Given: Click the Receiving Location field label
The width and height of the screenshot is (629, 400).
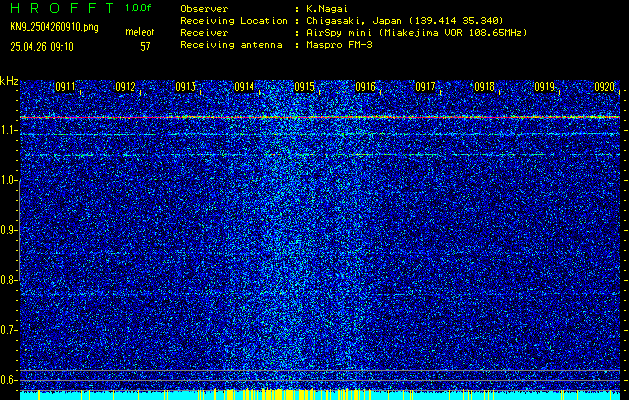Looking at the screenshot, I should [234, 20].
